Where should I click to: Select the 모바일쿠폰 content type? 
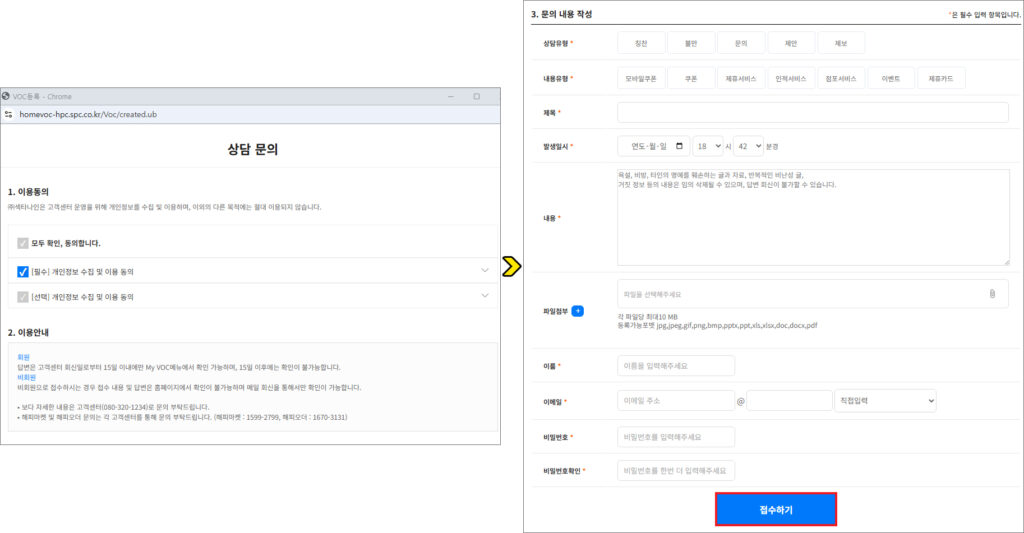(641, 78)
